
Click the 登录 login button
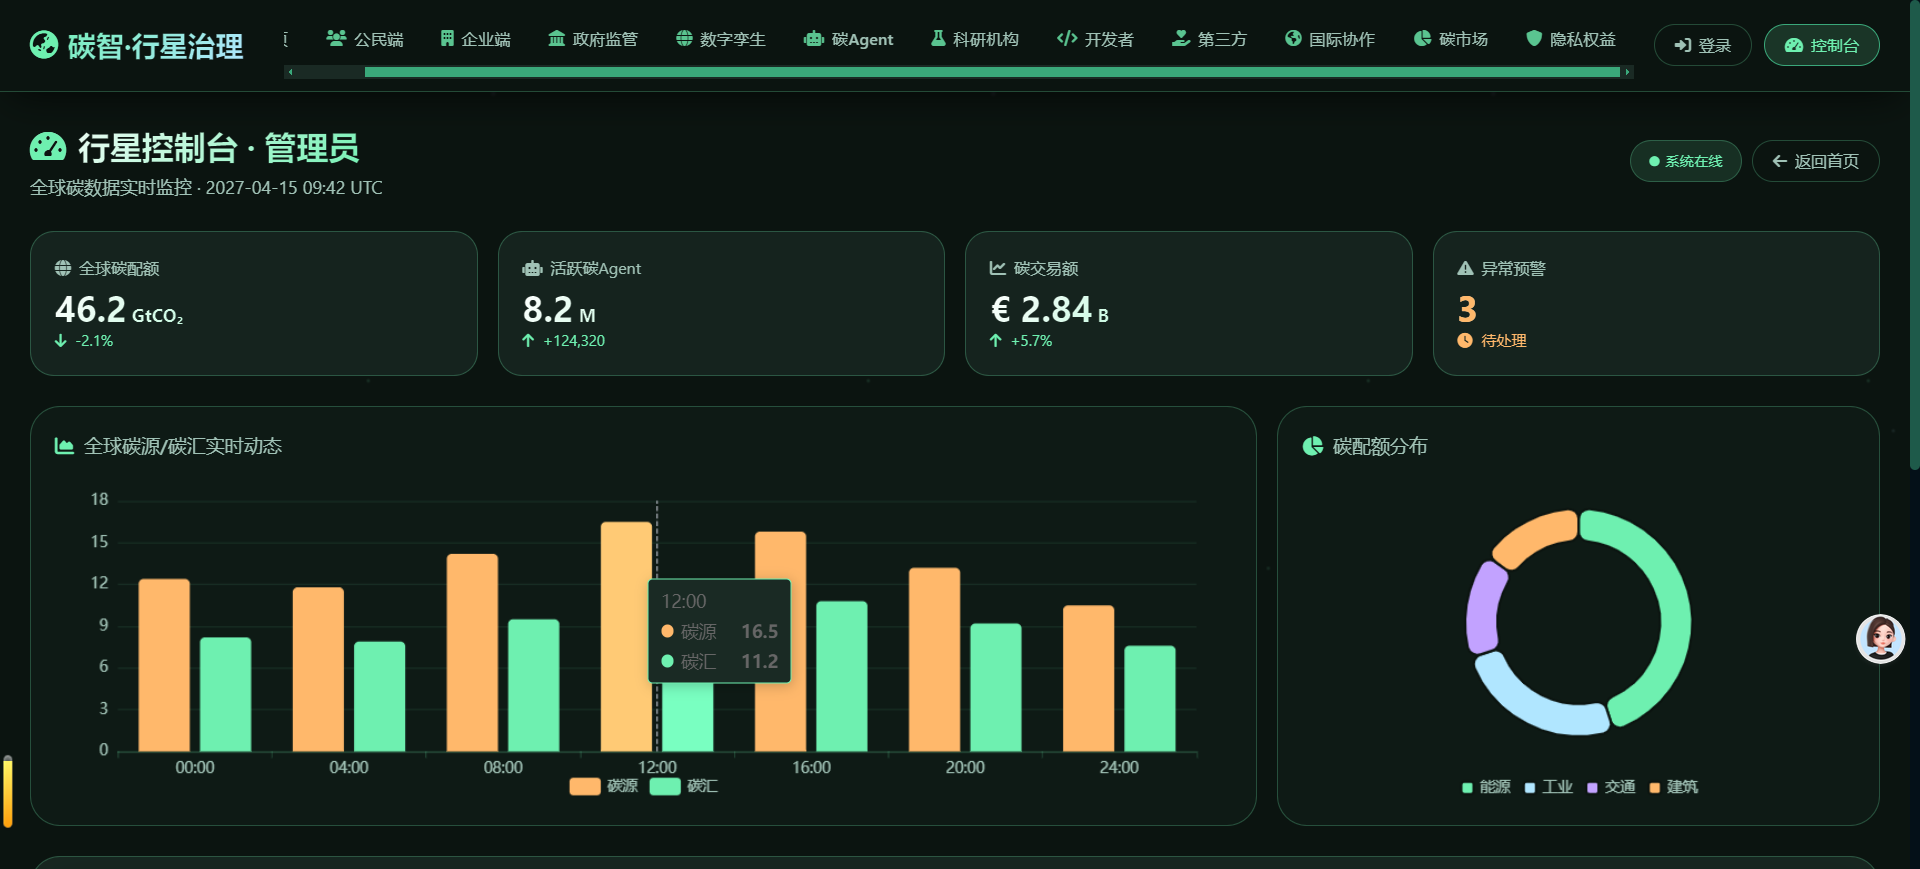[1702, 45]
